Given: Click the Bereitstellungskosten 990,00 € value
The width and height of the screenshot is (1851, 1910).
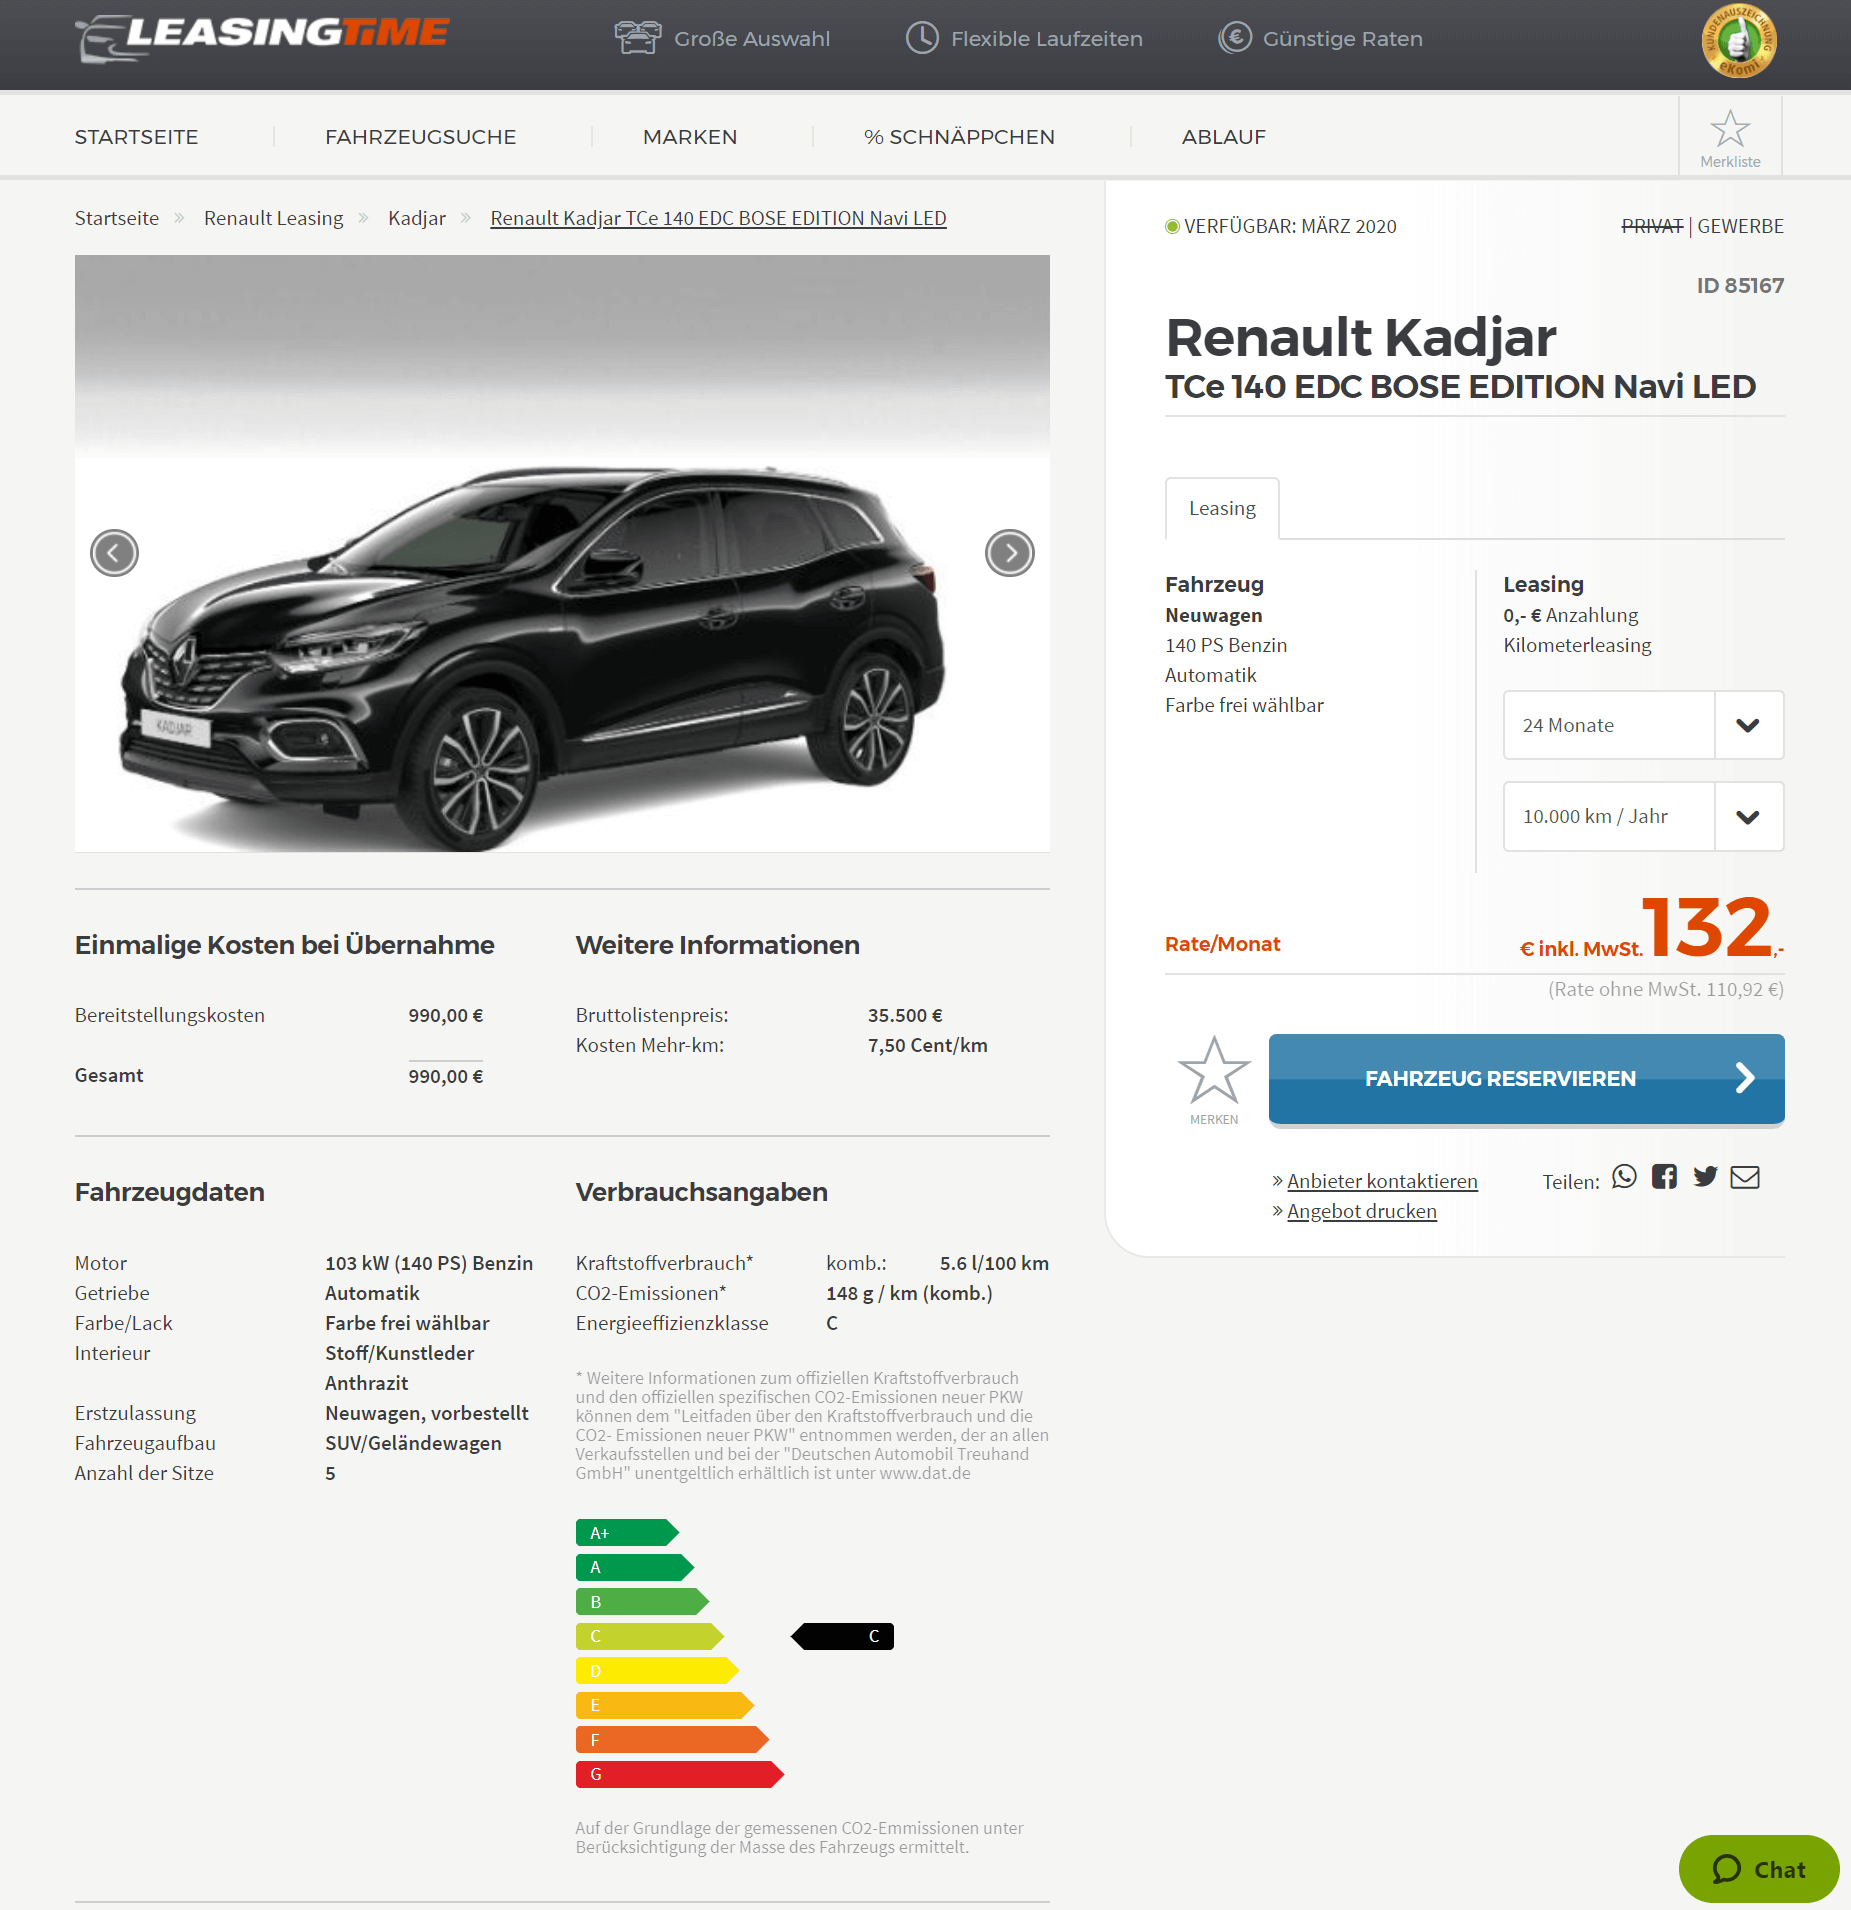Looking at the screenshot, I should tap(445, 1015).
